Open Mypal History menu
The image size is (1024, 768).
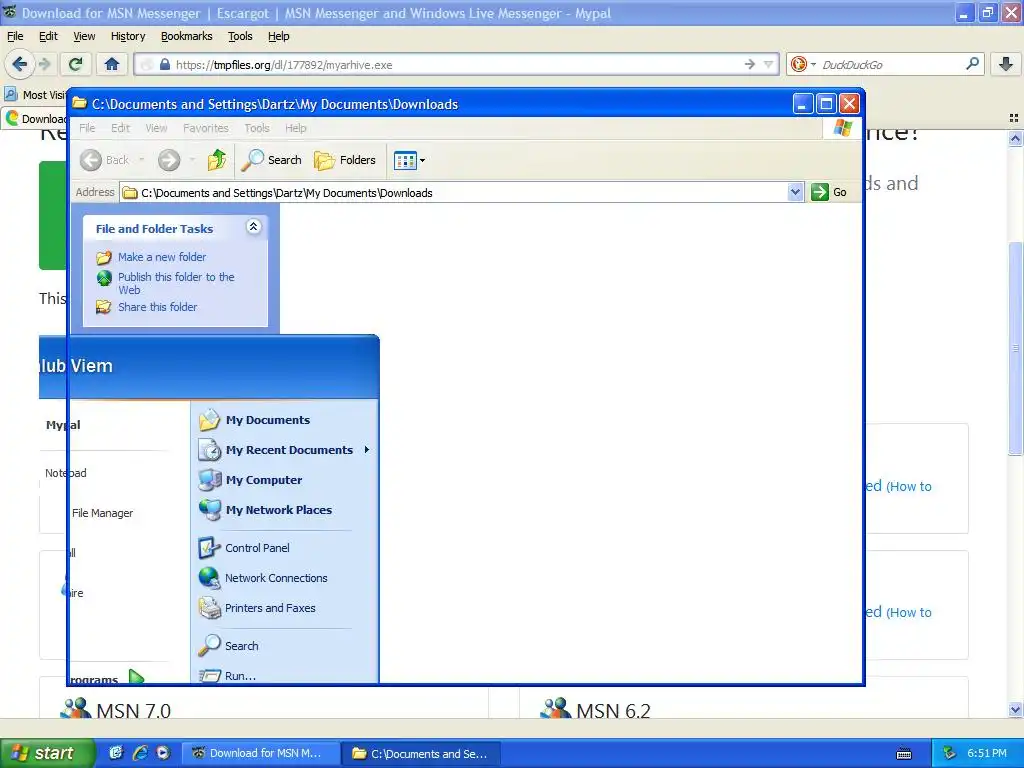click(x=128, y=37)
